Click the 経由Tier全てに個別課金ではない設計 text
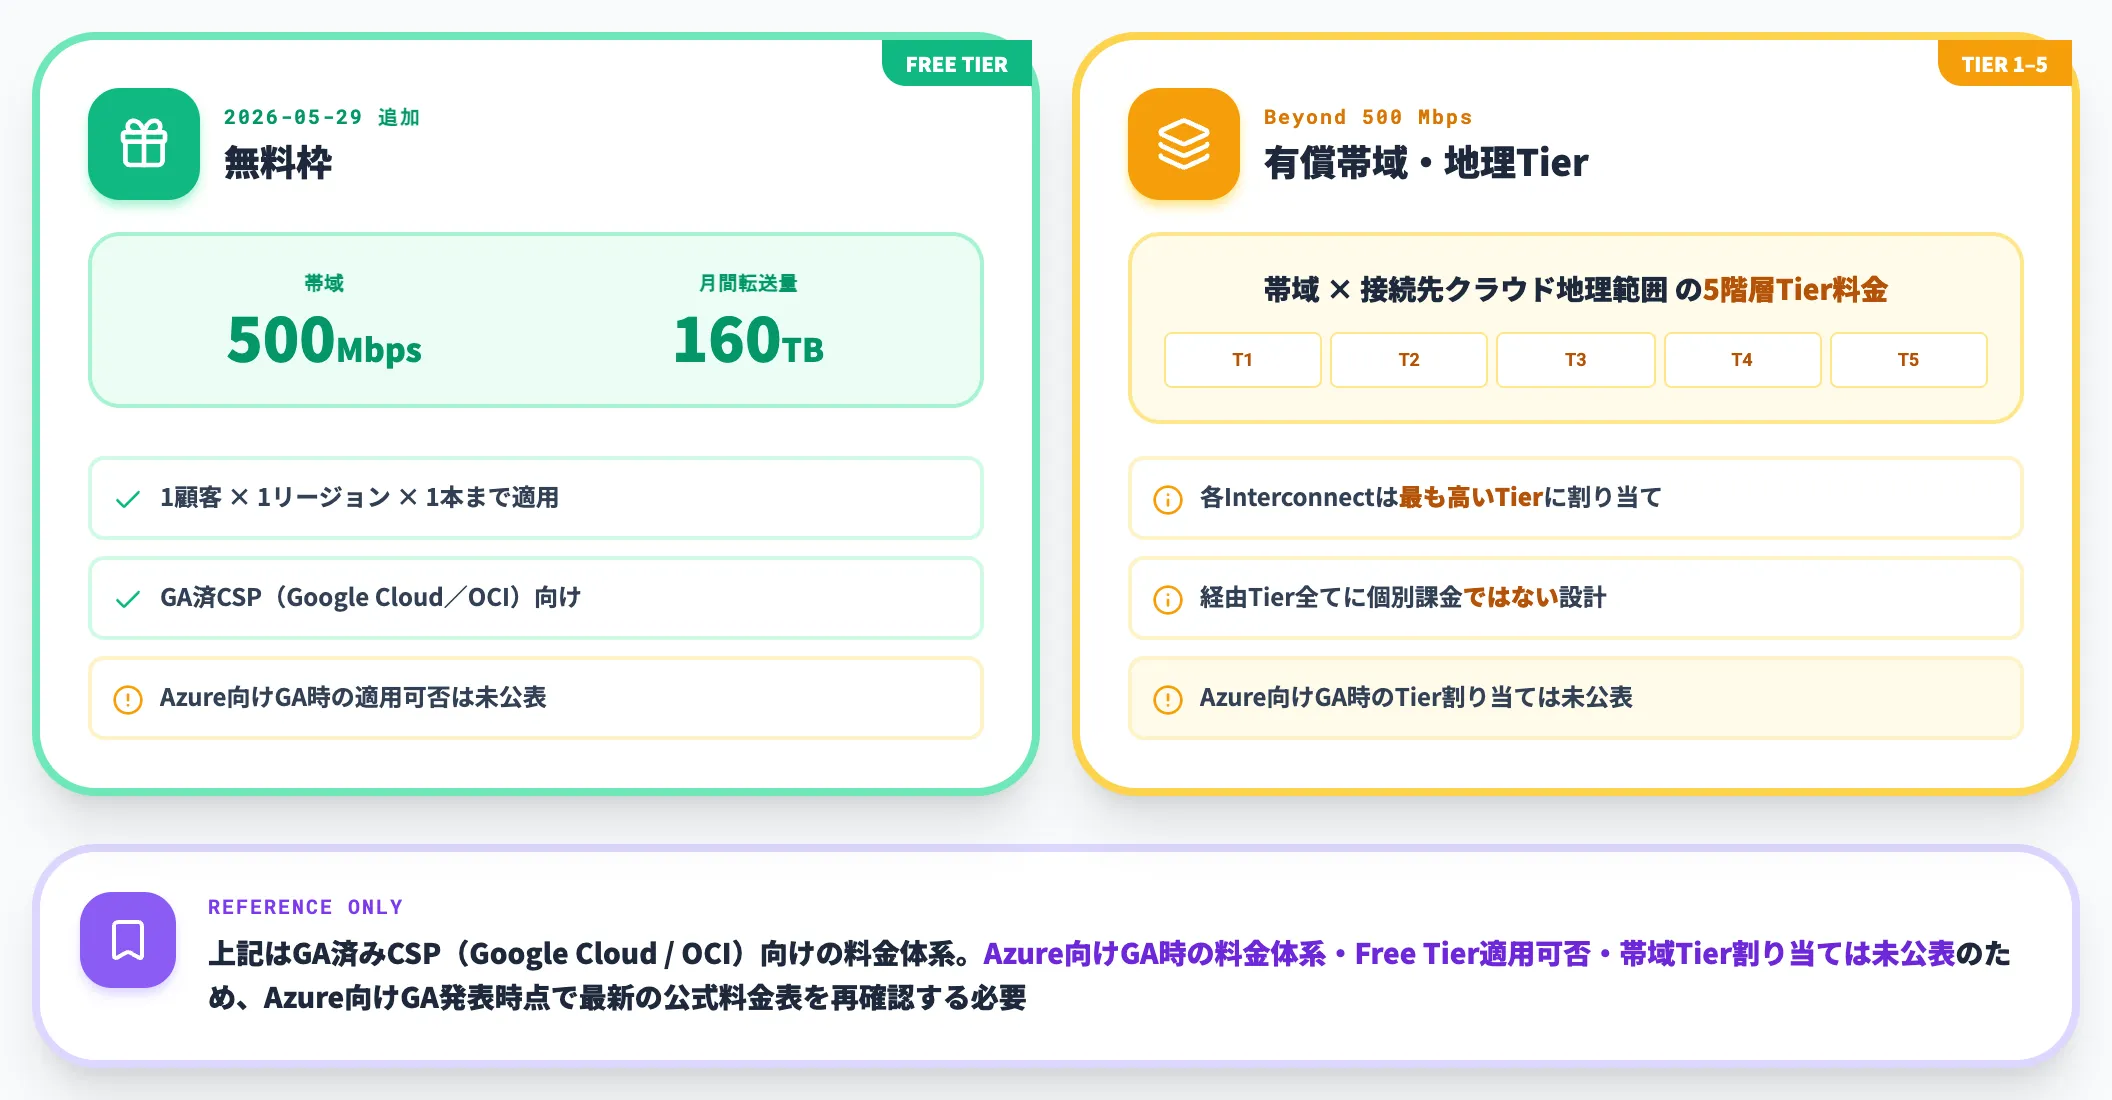Image resolution: width=2112 pixels, height=1100 pixels. (1403, 597)
